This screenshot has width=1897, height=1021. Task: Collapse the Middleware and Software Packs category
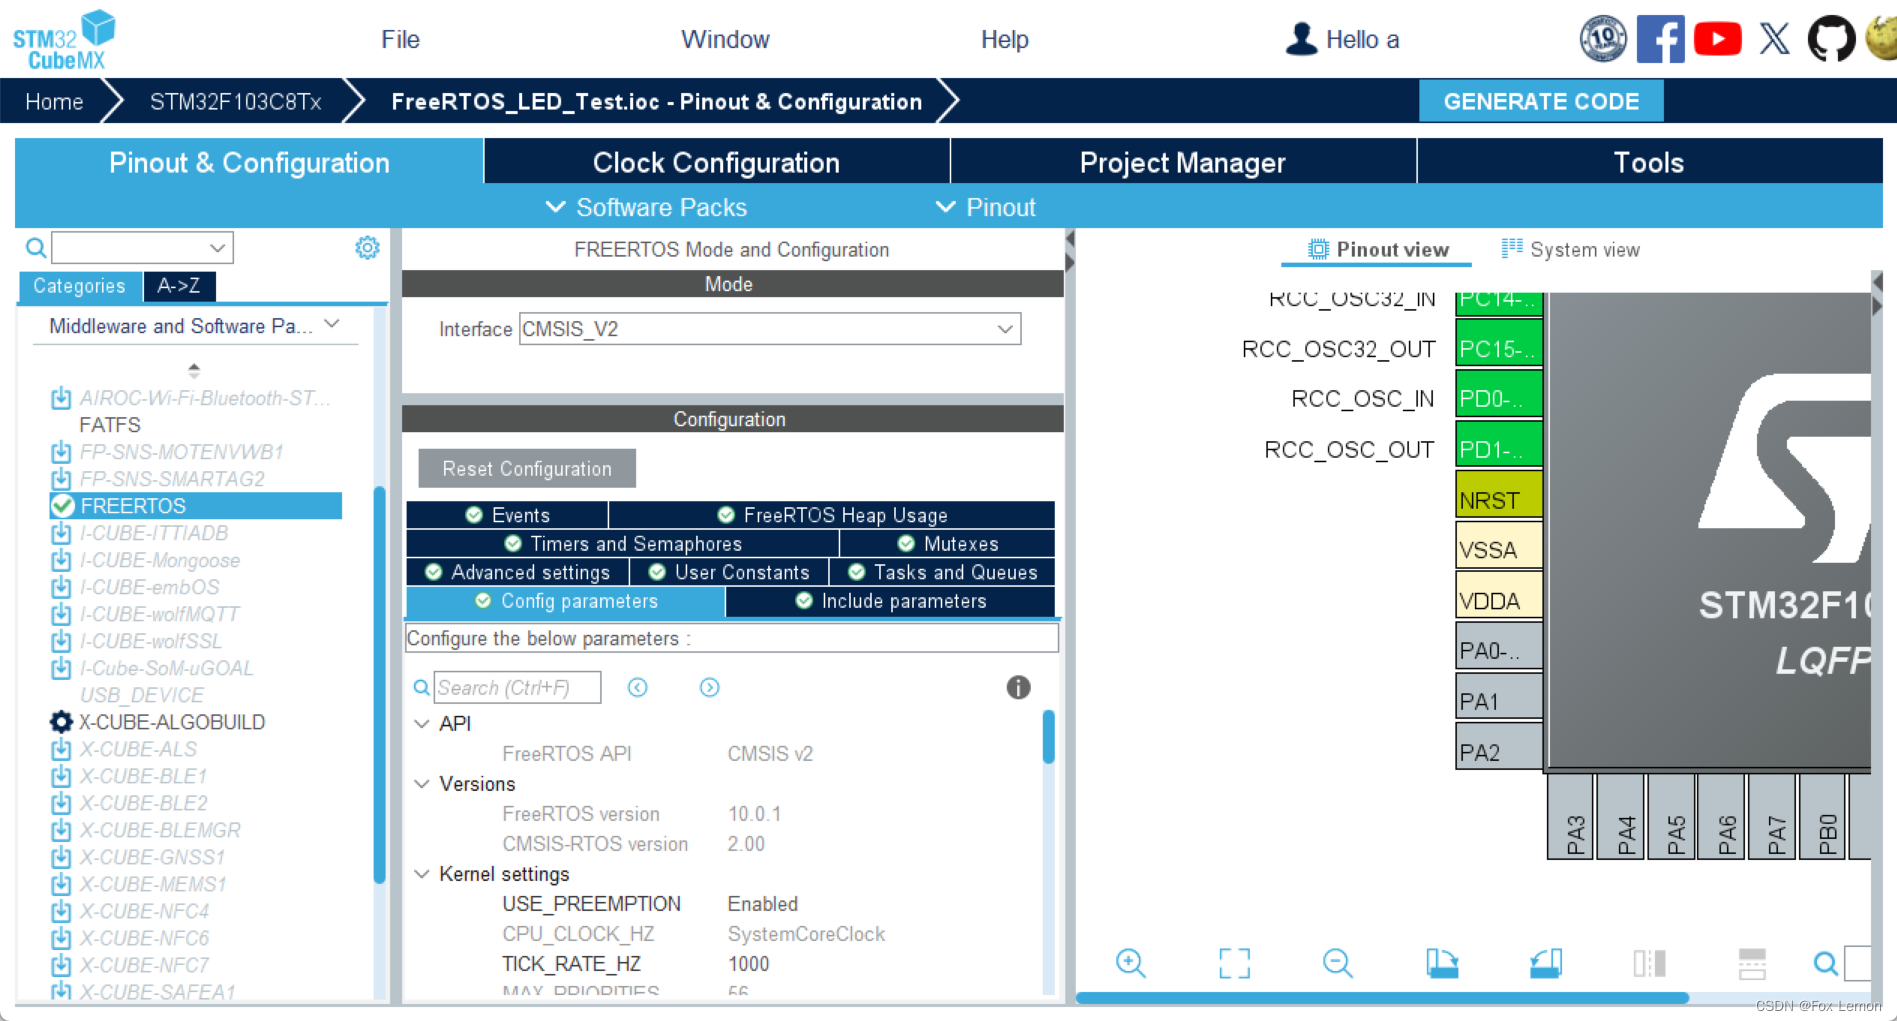(334, 325)
